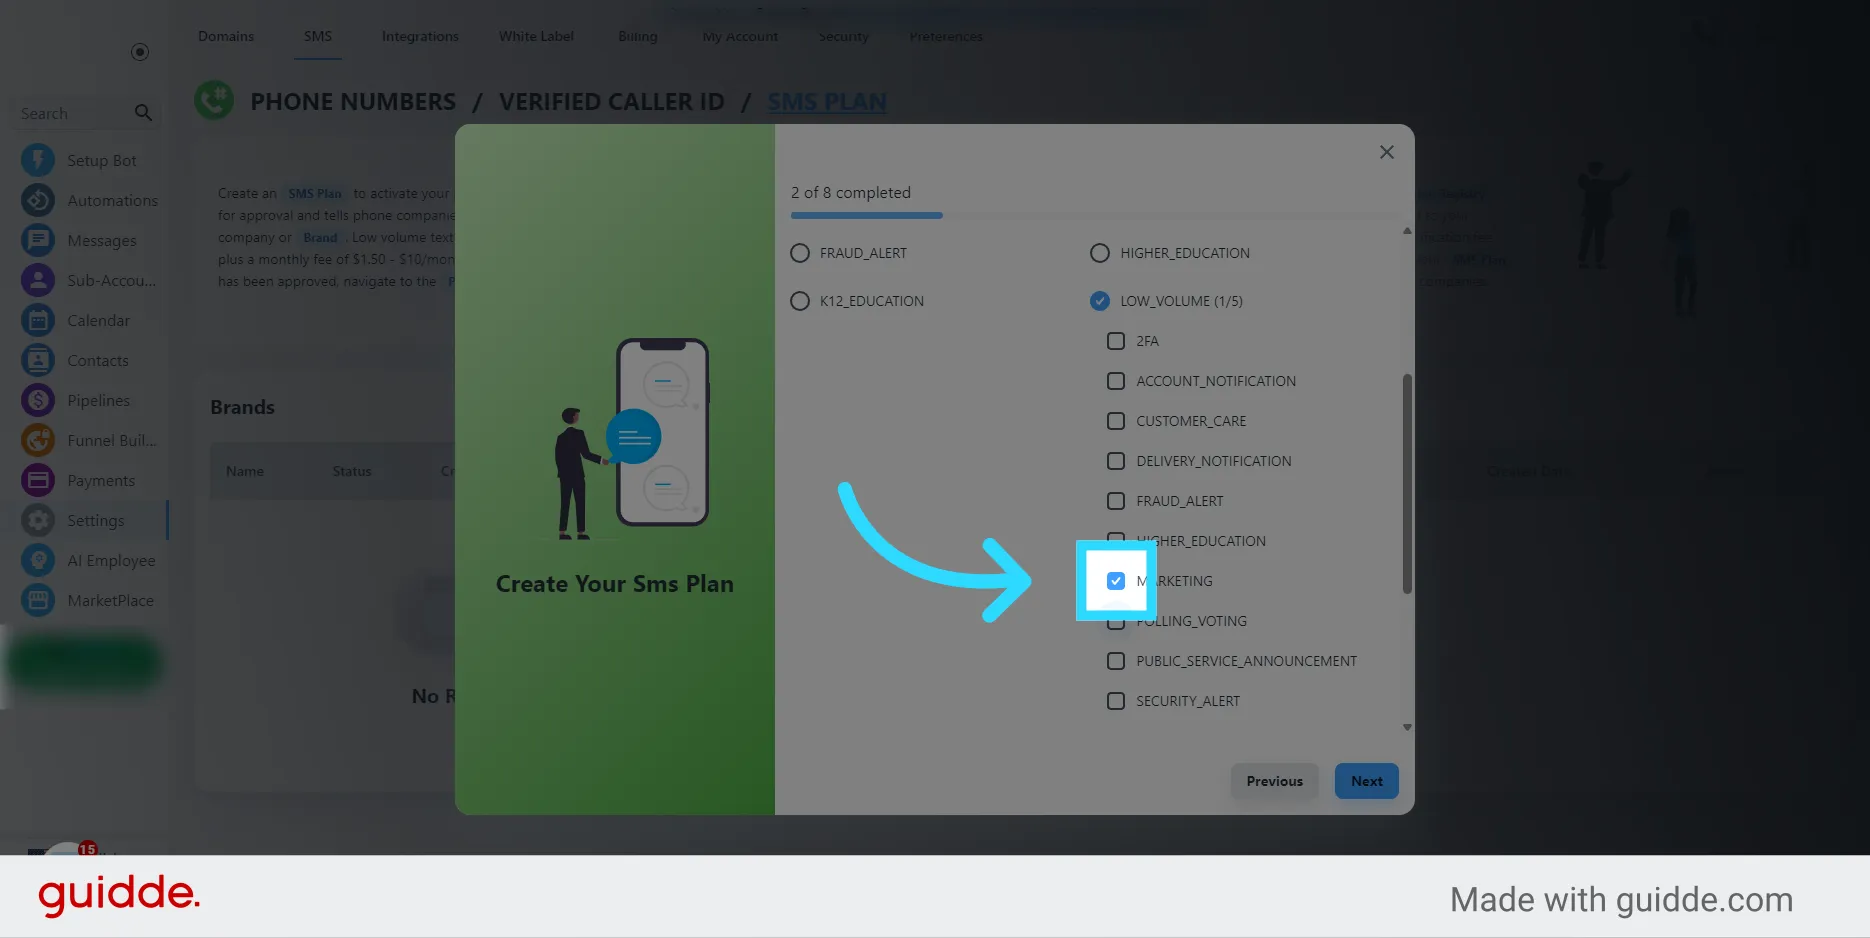
Task: Select the LOW_VOLUME (1/5) radio option
Action: [1100, 301]
